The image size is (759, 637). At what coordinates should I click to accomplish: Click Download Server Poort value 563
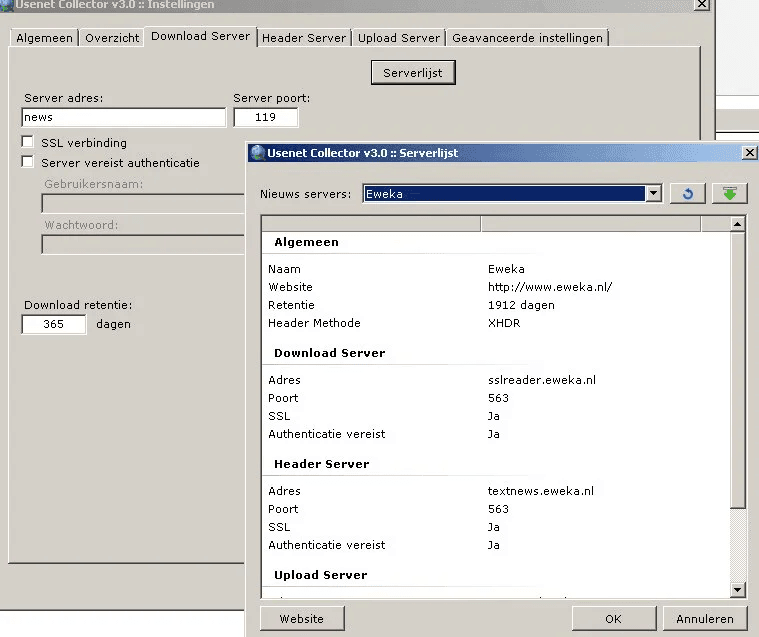coord(498,398)
